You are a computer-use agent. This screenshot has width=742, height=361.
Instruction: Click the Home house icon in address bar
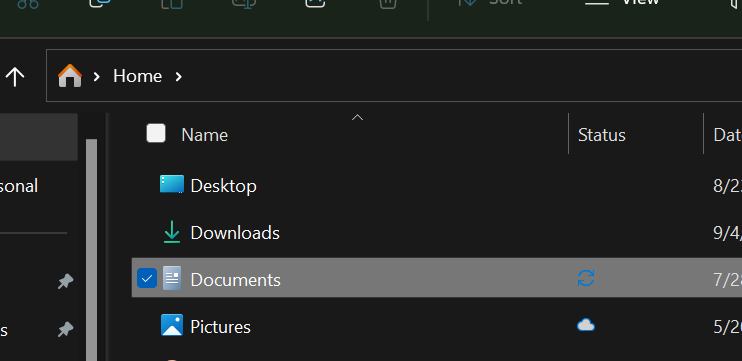pos(70,76)
